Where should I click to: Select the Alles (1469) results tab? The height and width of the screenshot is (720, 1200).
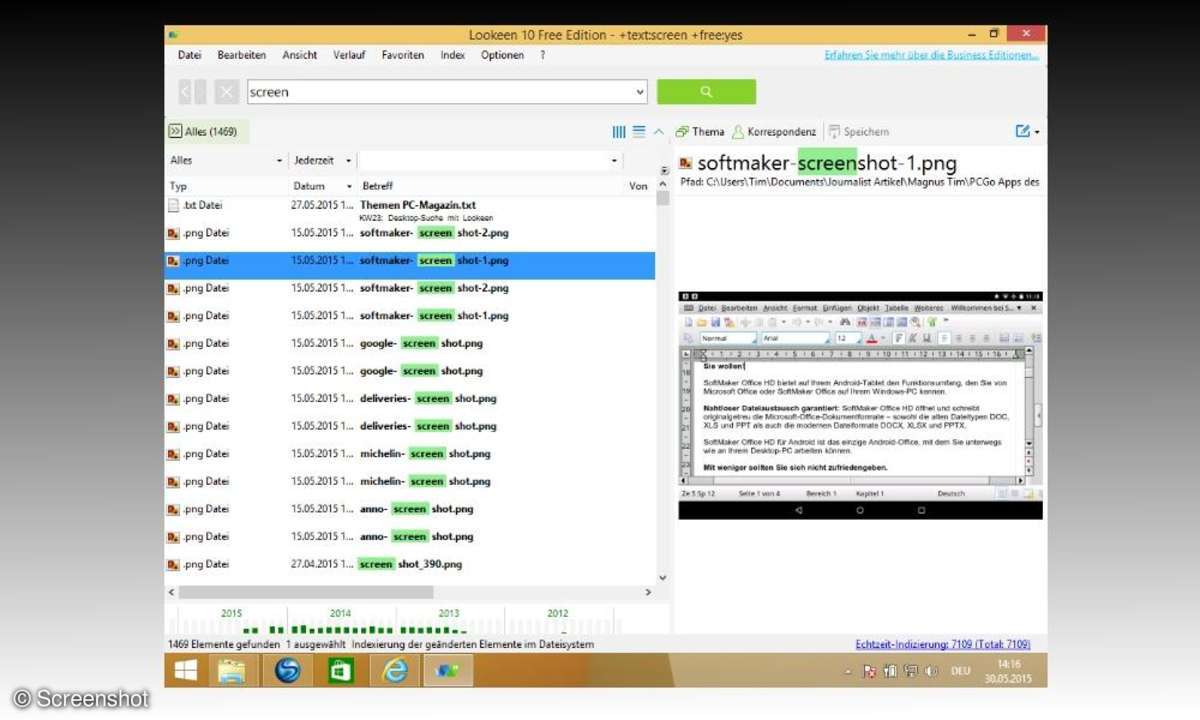tap(207, 131)
